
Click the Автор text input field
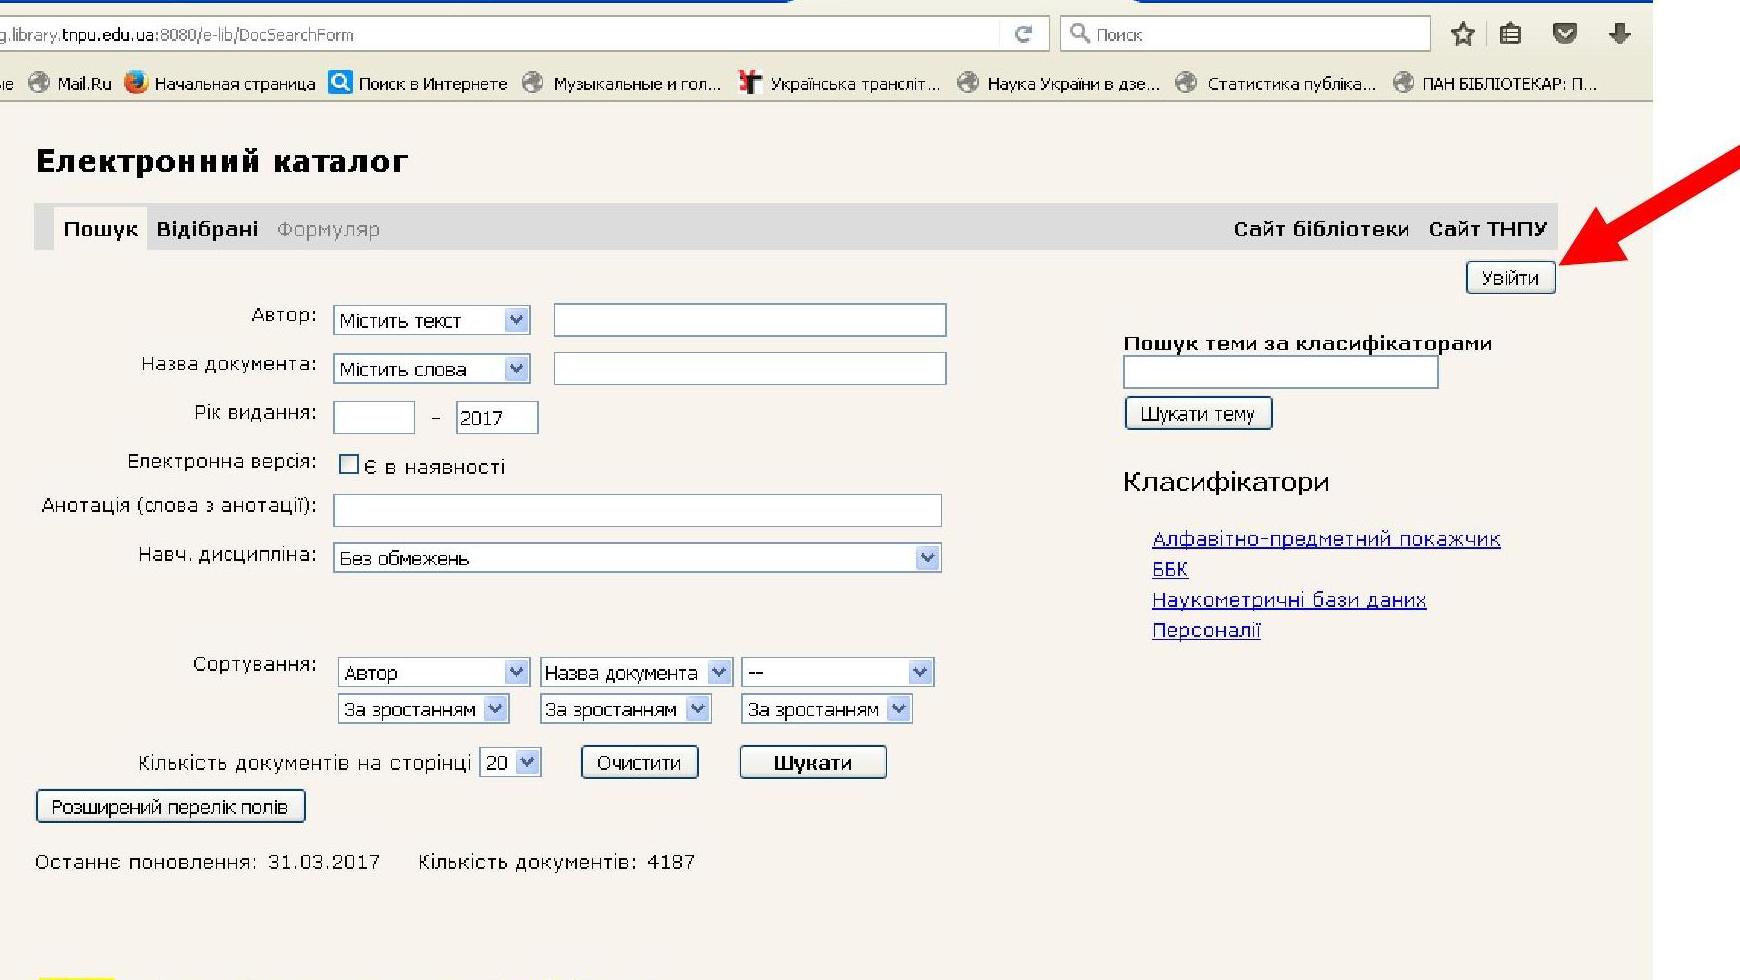click(750, 320)
